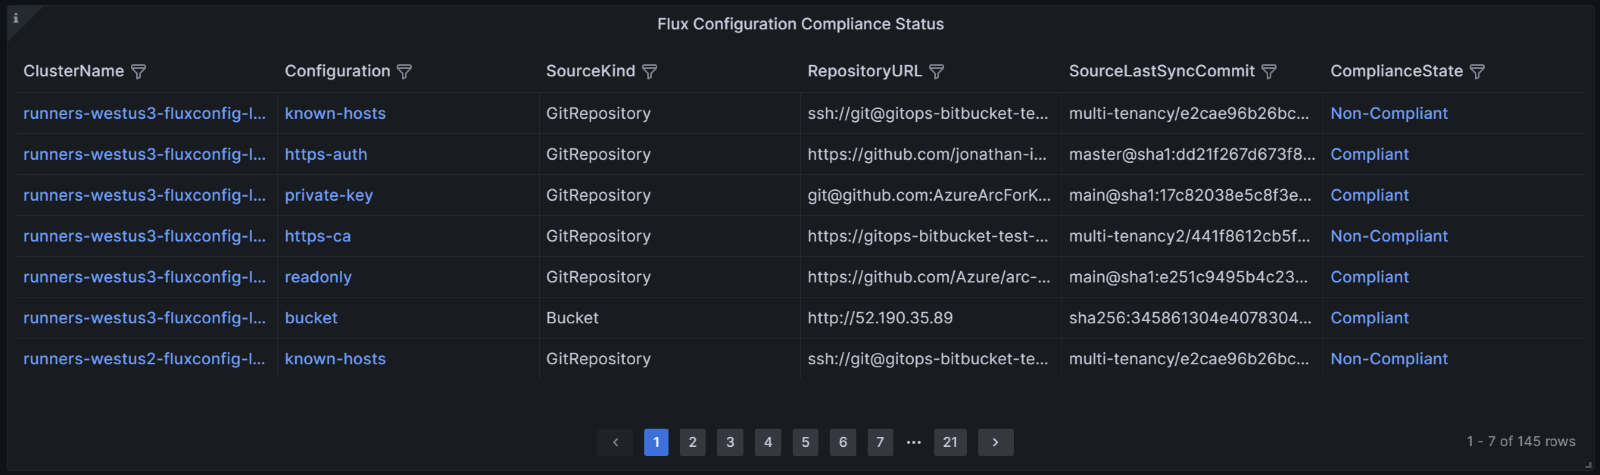Image resolution: width=1600 pixels, height=475 pixels.
Task: Go to the next page arrow
Action: (995, 442)
